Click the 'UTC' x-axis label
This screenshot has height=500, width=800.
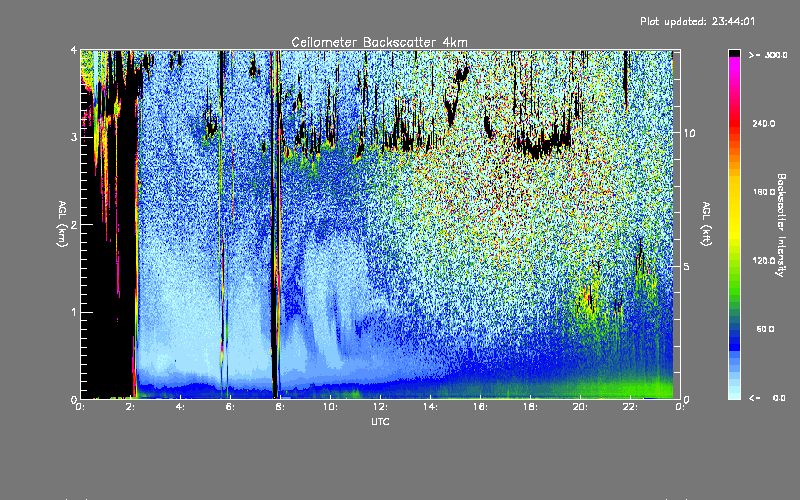(x=380, y=421)
